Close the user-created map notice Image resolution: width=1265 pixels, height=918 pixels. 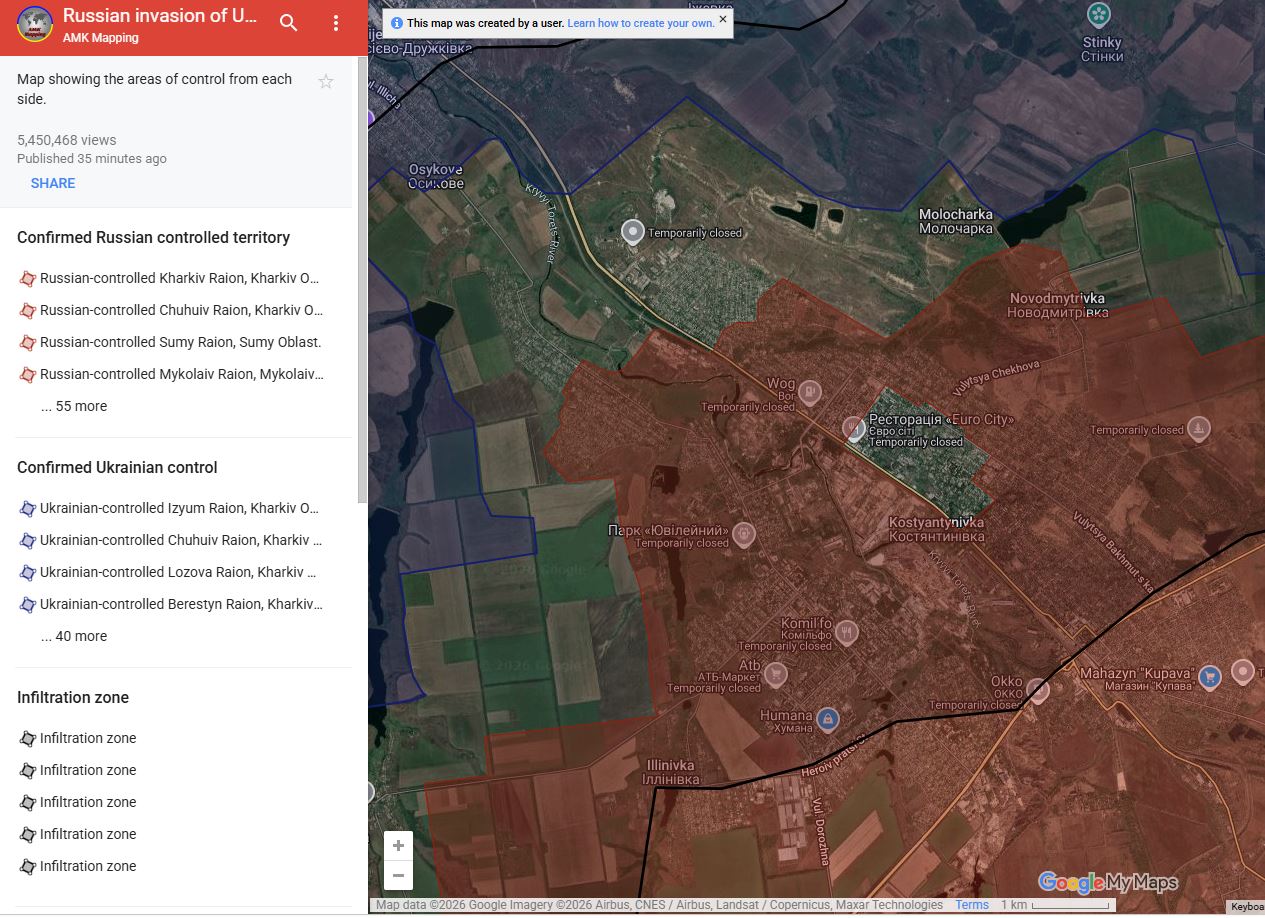(x=723, y=19)
